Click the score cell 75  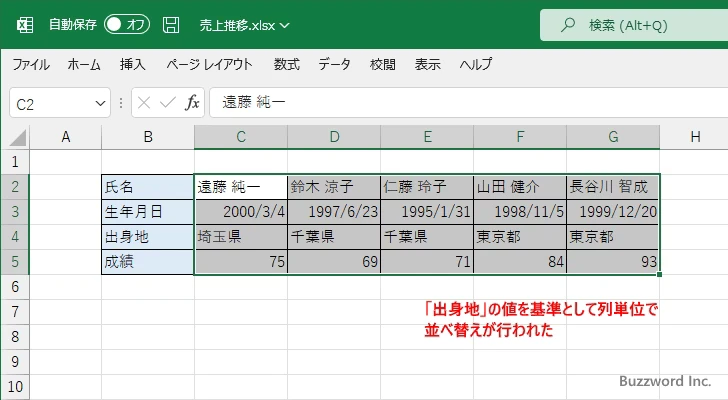tap(241, 262)
